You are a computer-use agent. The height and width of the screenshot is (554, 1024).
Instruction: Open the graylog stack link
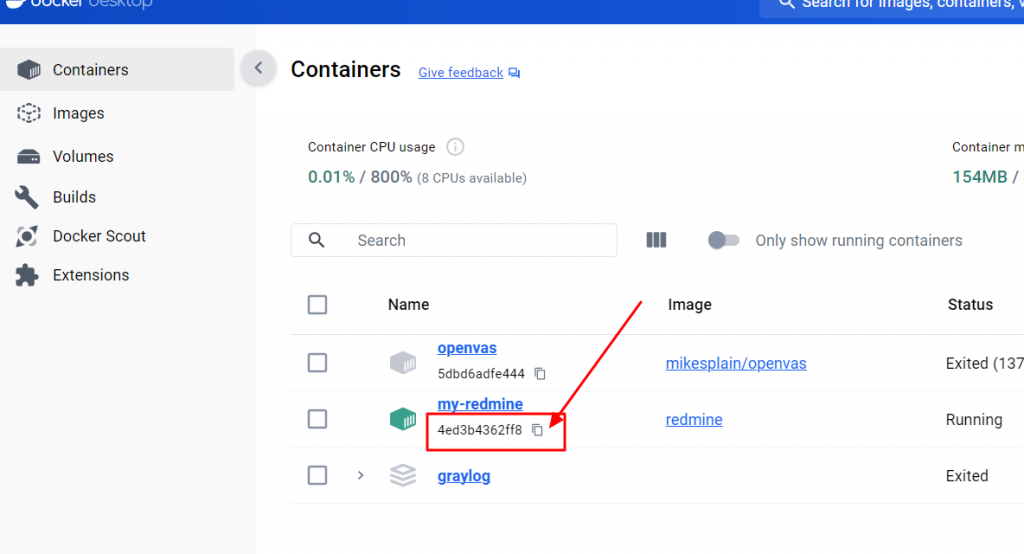click(464, 476)
